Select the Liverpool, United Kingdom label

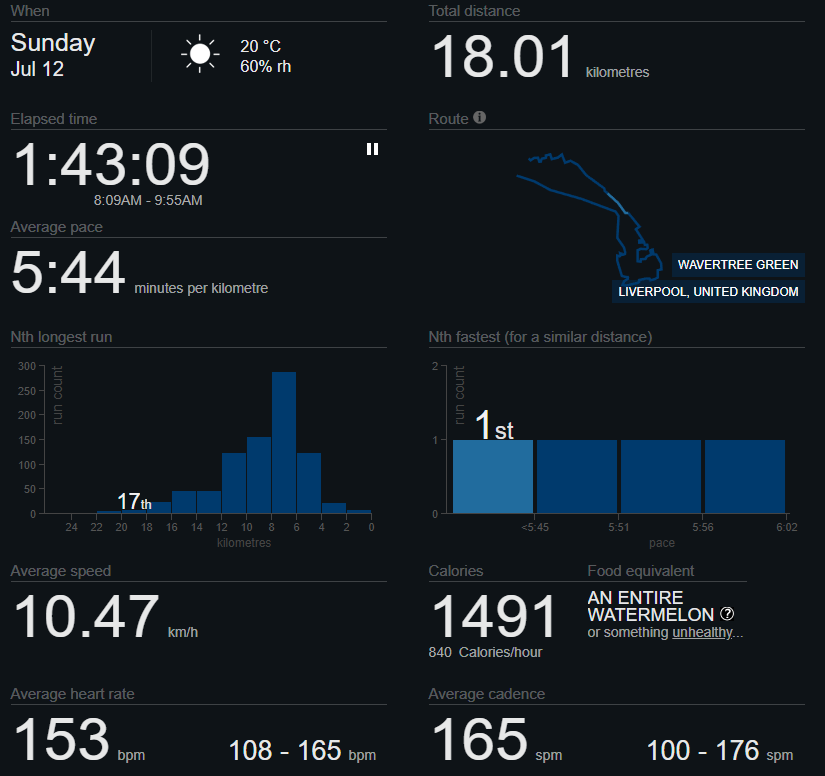[708, 291]
